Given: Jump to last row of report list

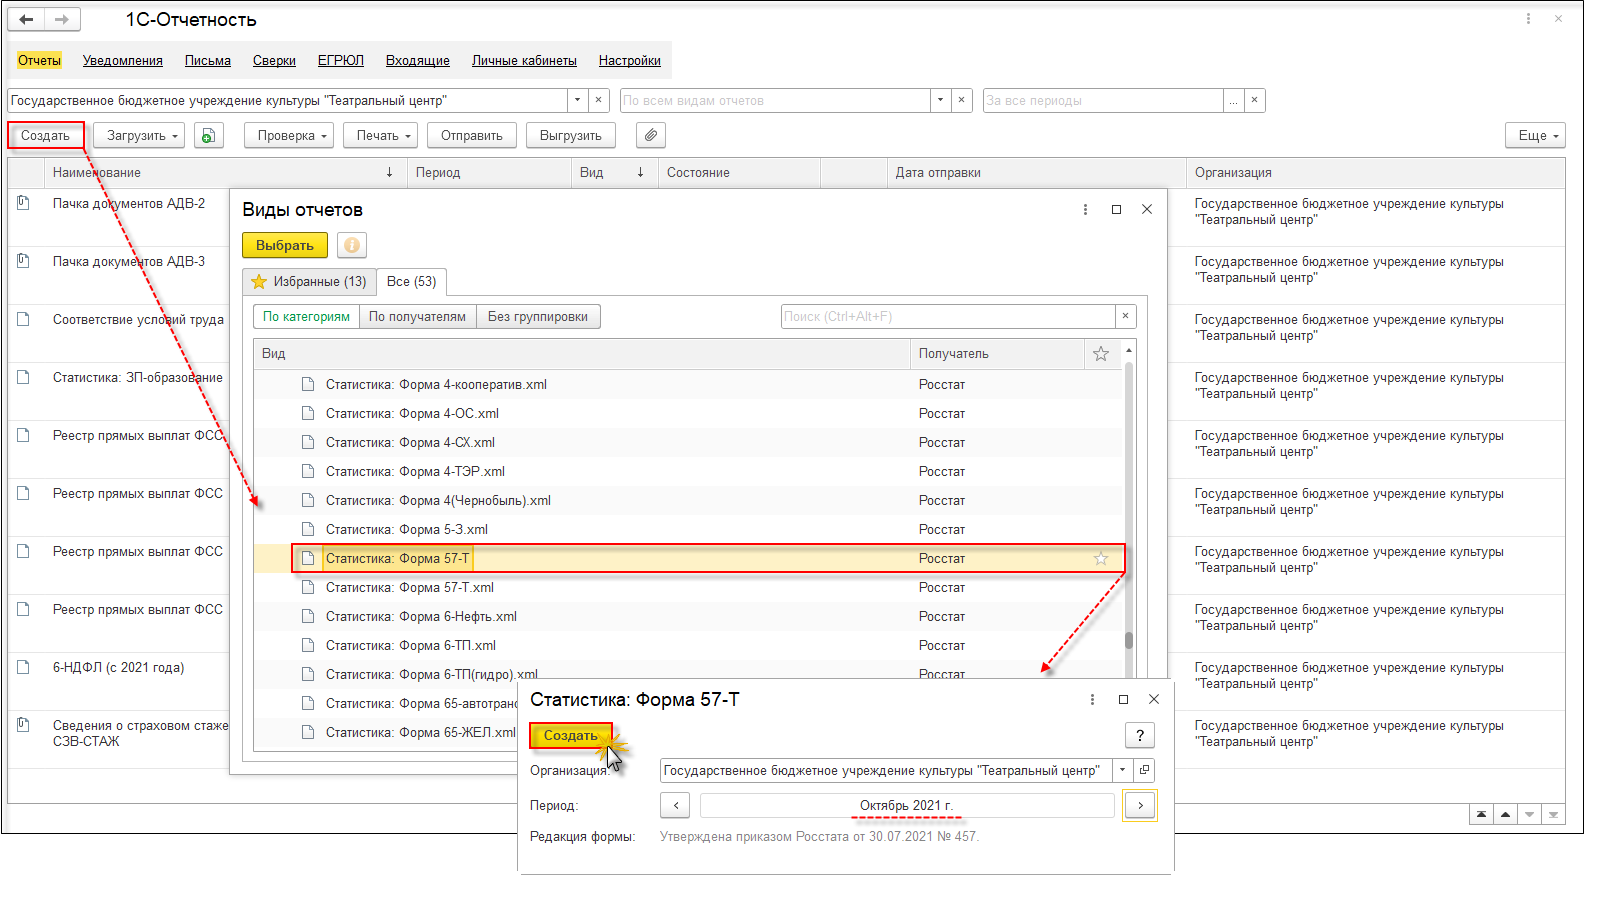Looking at the screenshot, I should point(1553,814).
